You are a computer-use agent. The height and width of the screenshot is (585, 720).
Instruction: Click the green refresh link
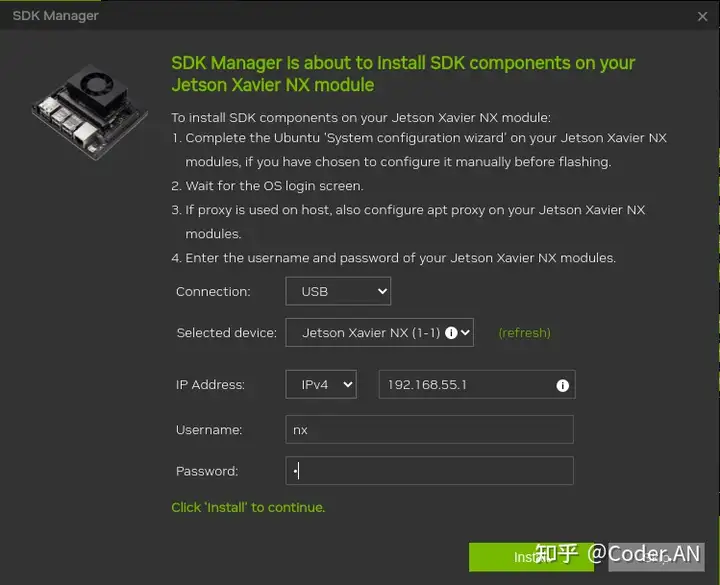coord(524,332)
